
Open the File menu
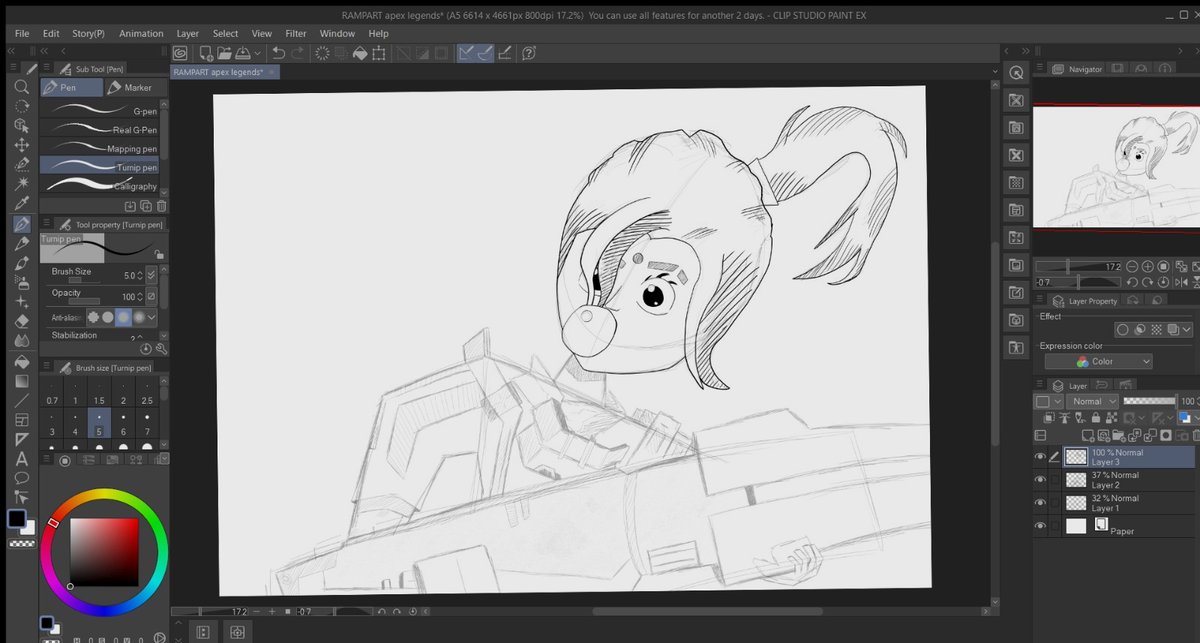point(22,33)
